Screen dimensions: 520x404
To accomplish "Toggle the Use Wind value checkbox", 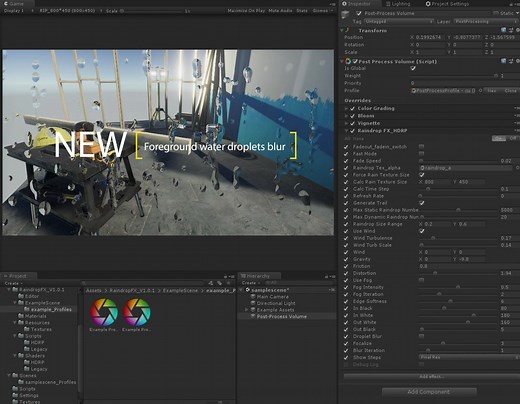I will click(x=422, y=231).
